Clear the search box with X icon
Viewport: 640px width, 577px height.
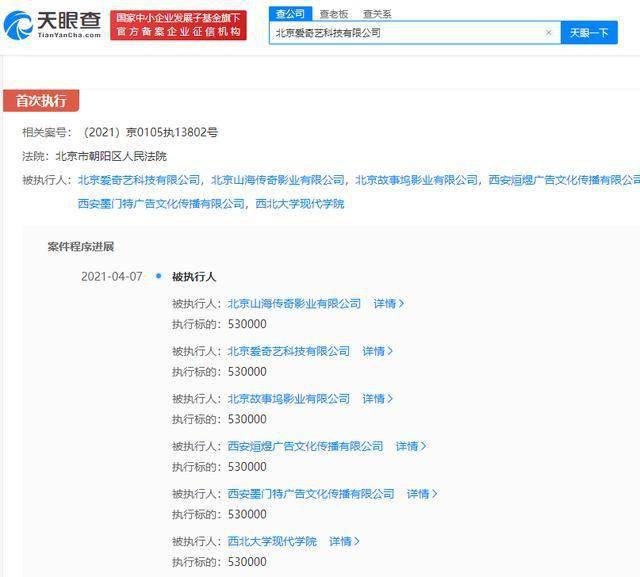(549, 33)
